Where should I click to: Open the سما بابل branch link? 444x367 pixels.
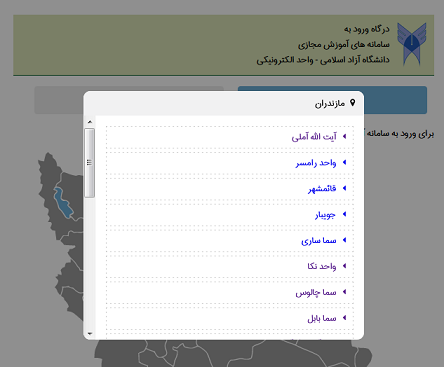coord(322,318)
